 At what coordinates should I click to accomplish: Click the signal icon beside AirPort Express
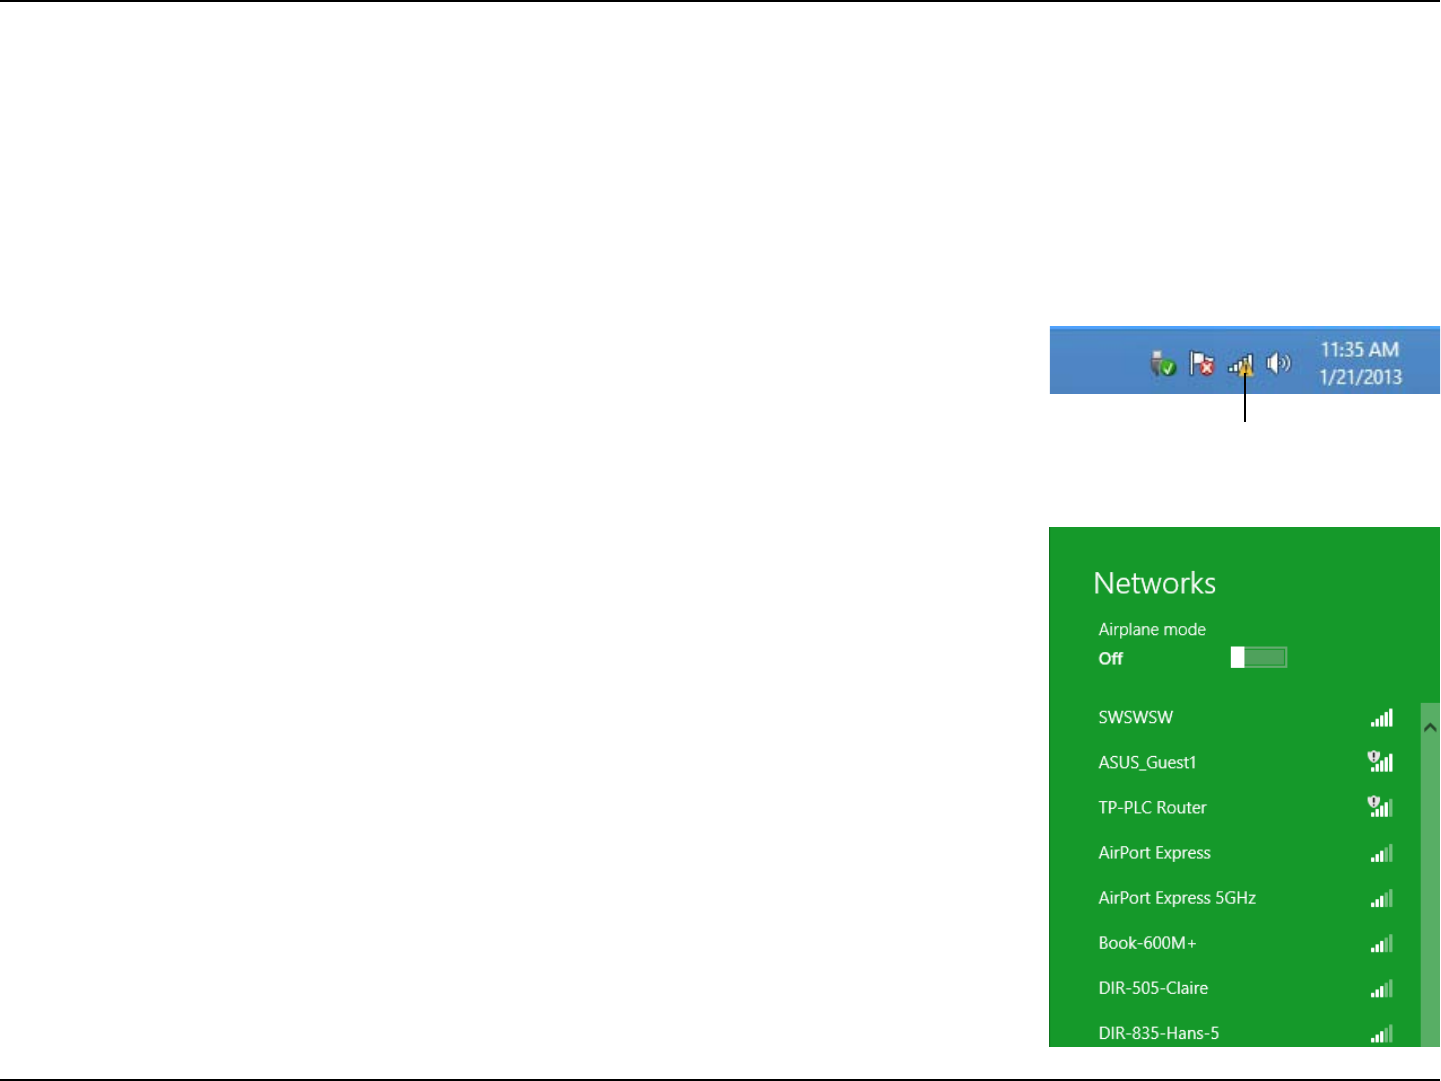point(1382,853)
